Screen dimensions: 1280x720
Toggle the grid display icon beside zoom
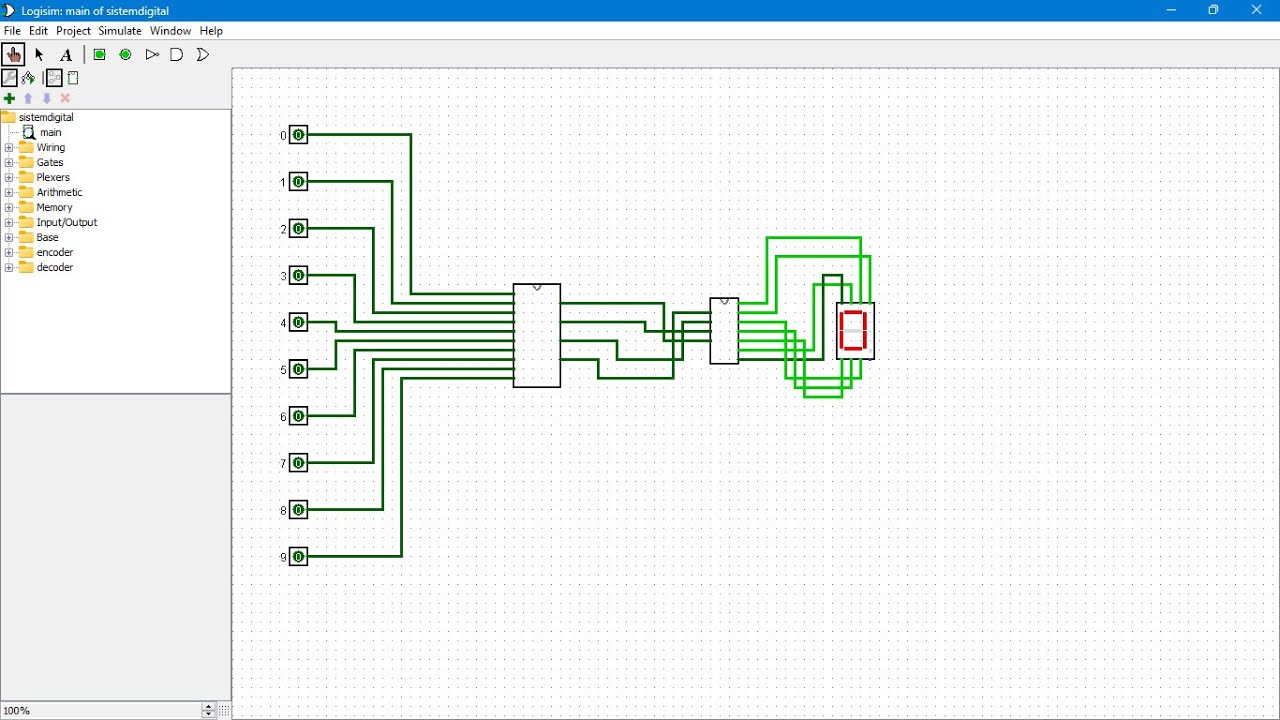coord(224,711)
